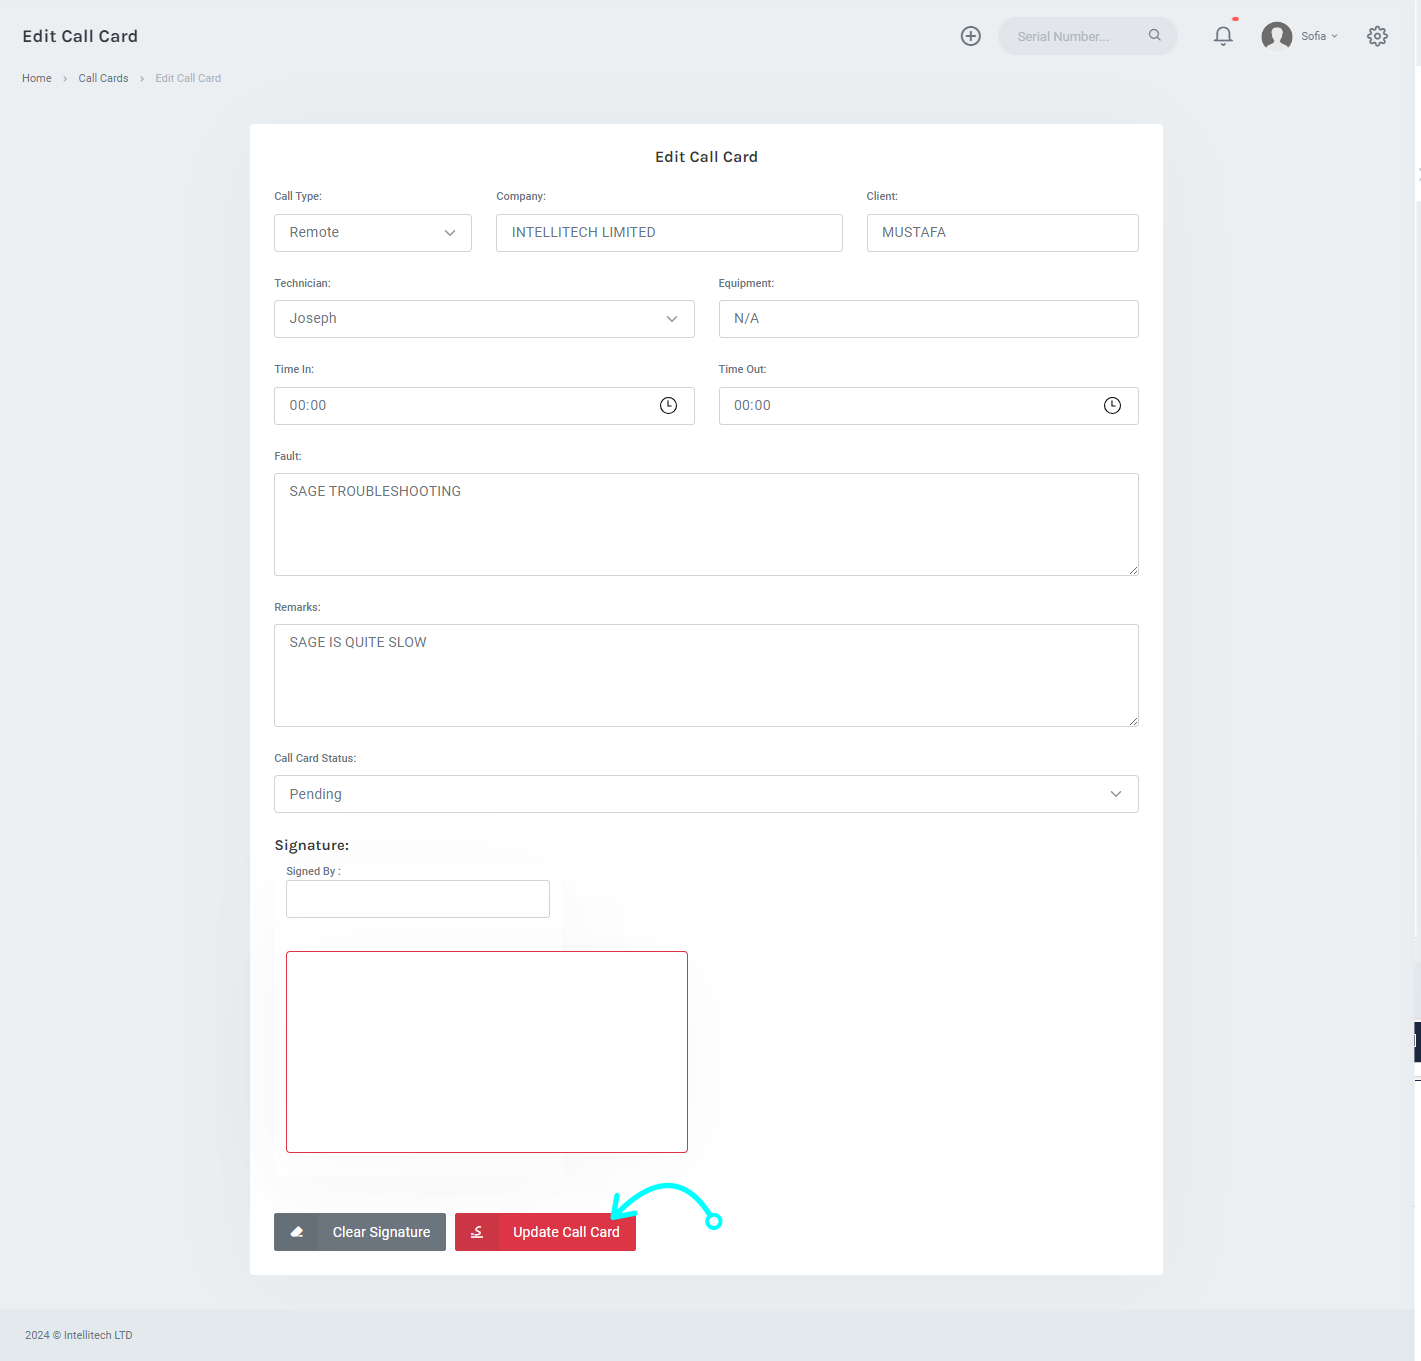This screenshot has height=1361, width=1421.
Task: Click Edit Call Card breadcrumb
Action: (x=188, y=78)
